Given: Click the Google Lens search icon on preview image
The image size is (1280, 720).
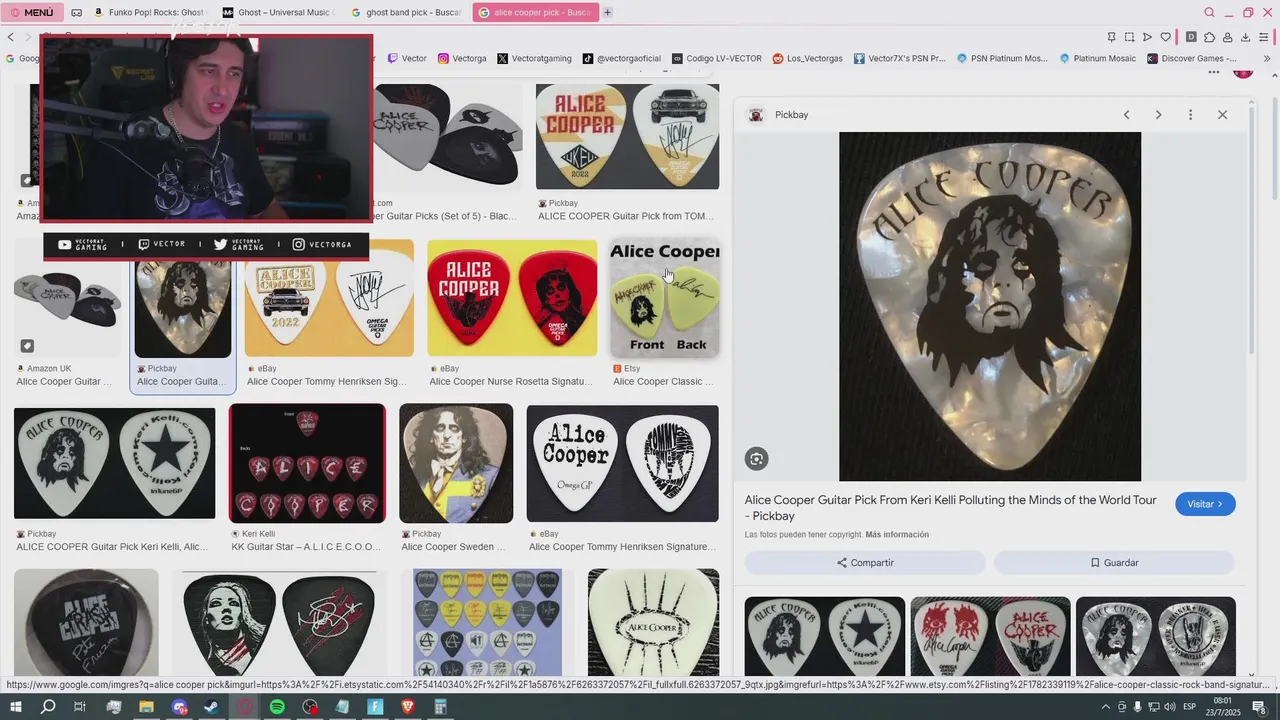Looking at the screenshot, I should pyautogui.click(x=757, y=459).
